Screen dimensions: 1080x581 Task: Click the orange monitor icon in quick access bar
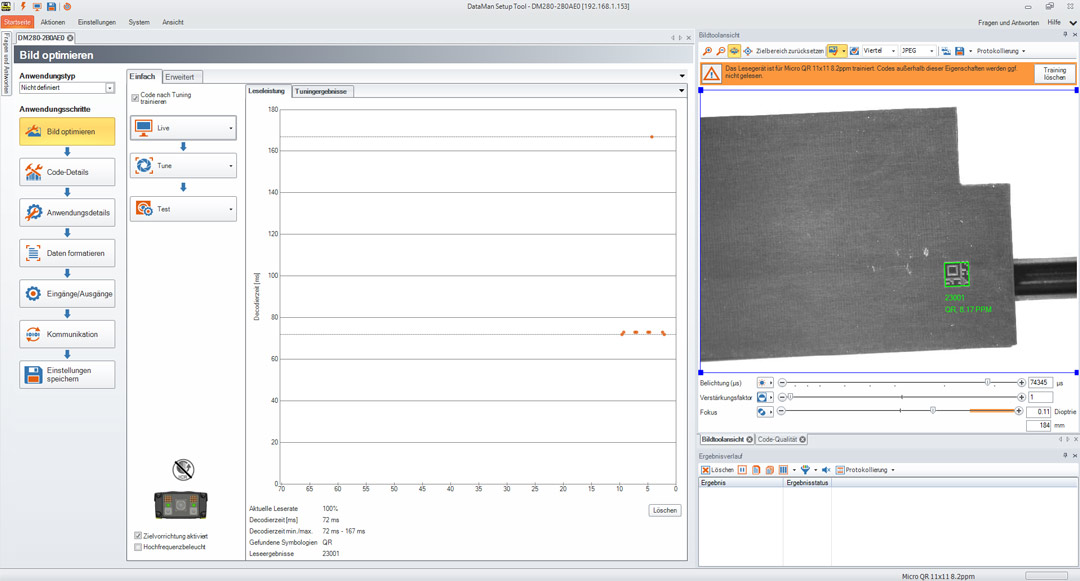37,6
